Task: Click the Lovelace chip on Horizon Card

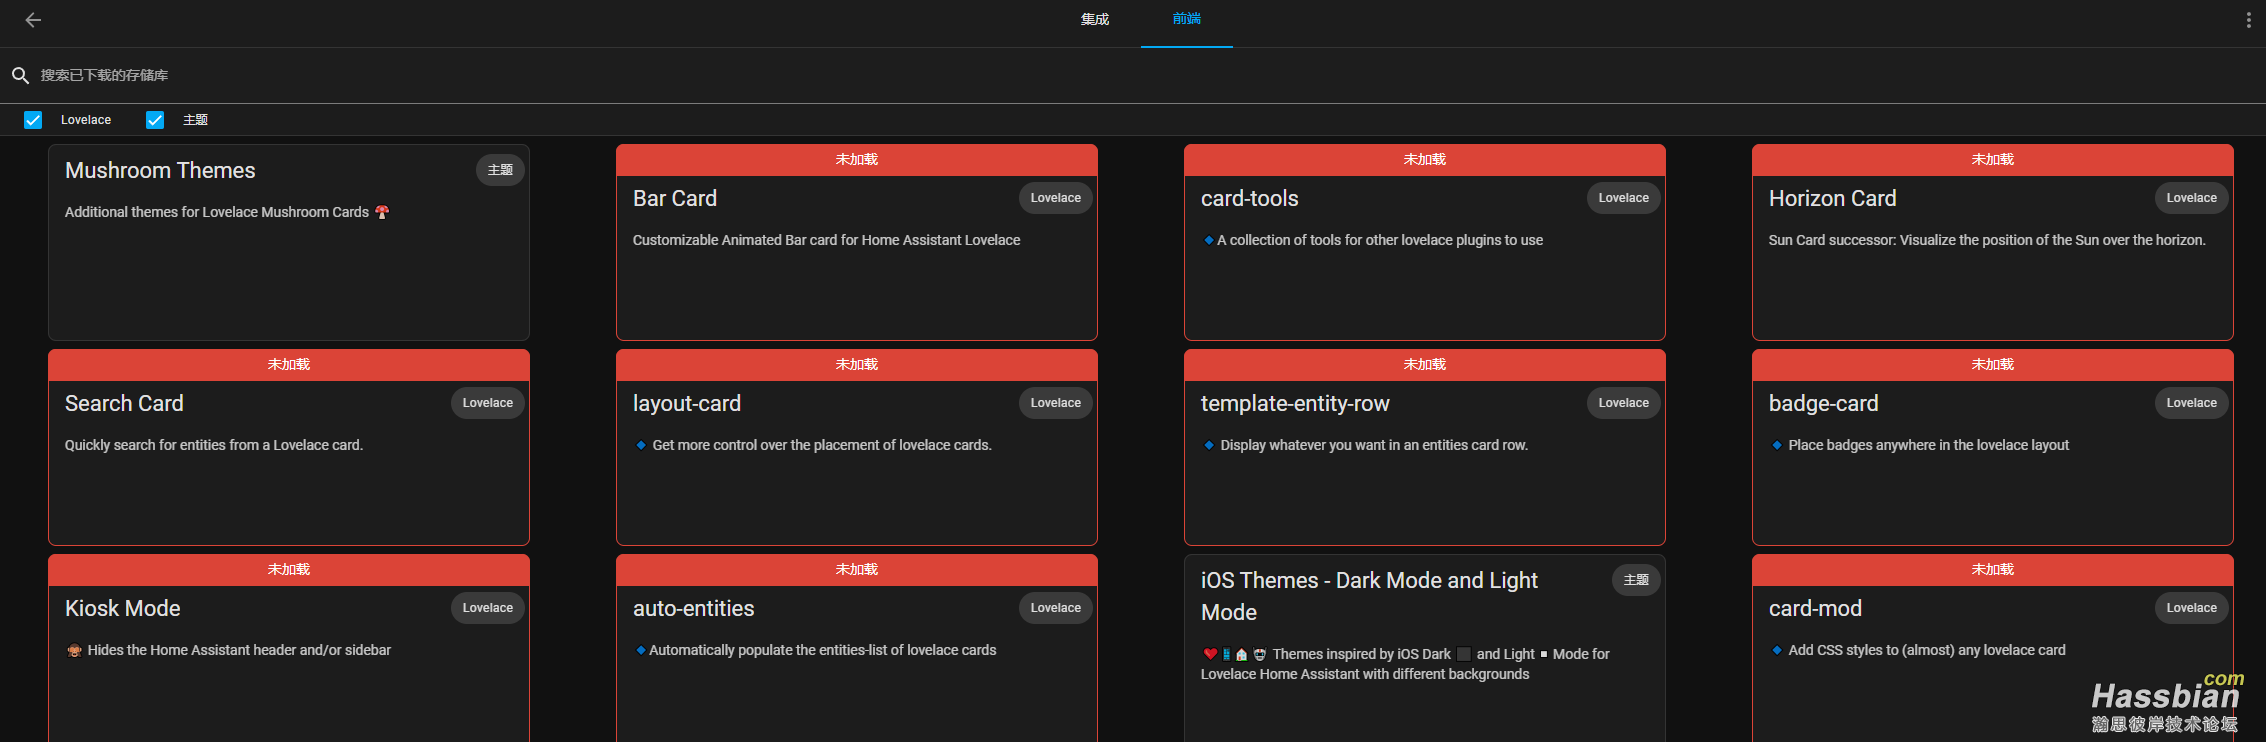Action: click(2192, 198)
